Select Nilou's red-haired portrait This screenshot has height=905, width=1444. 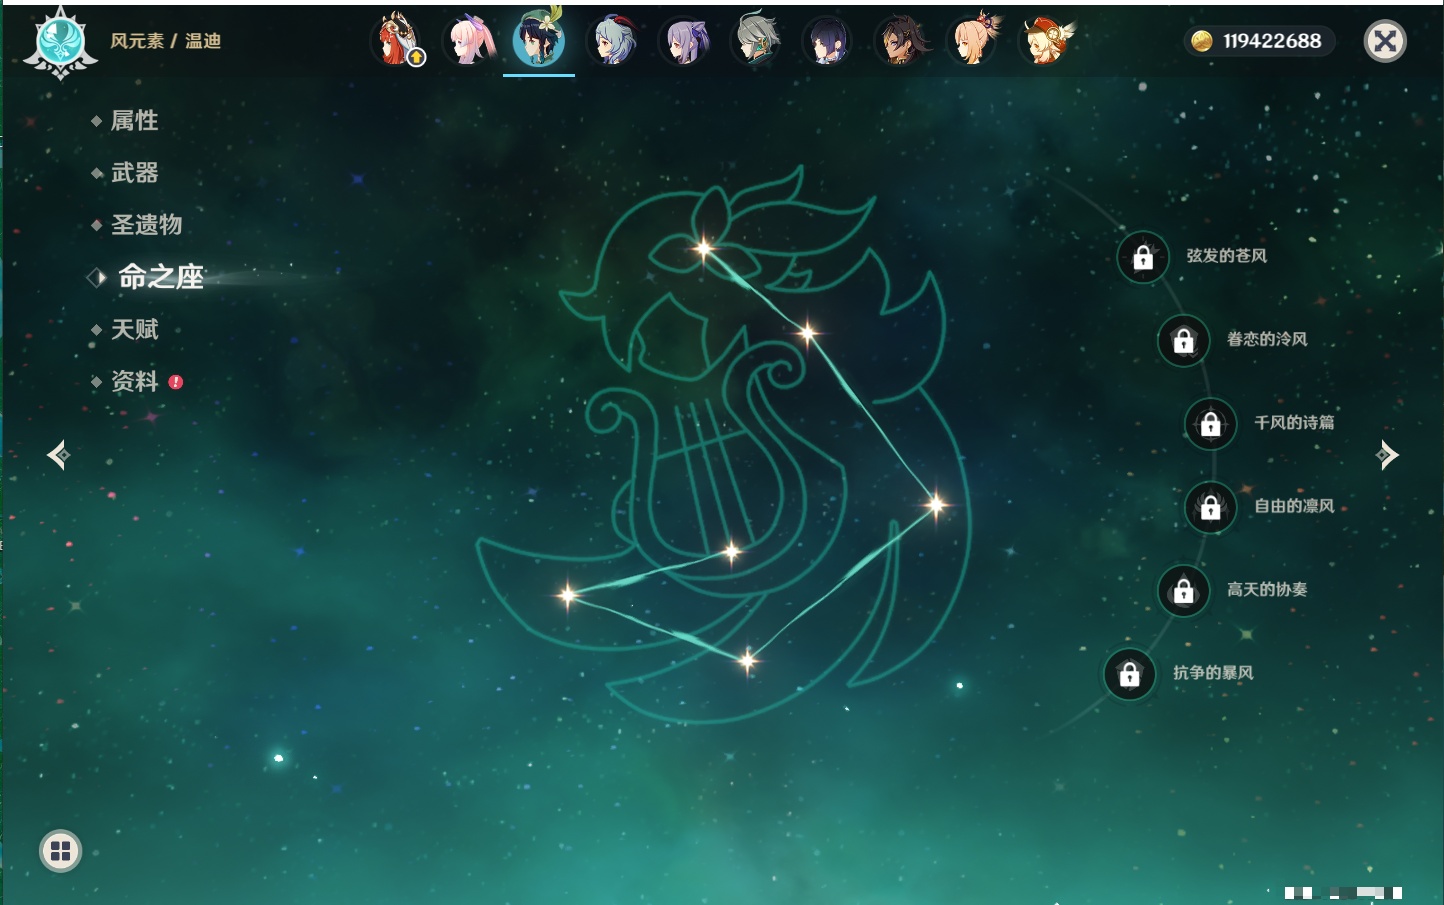point(397,41)
